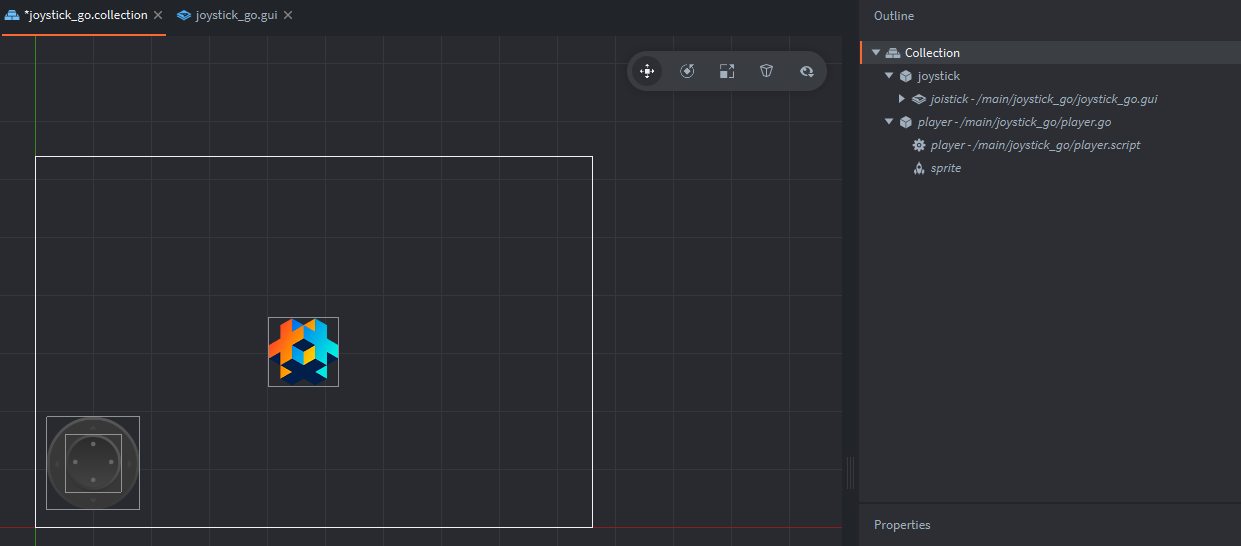Select player - /main/joystick_go/player.go row
The width and height of the screenshot is (1241, 546).
coord(1049,122)
